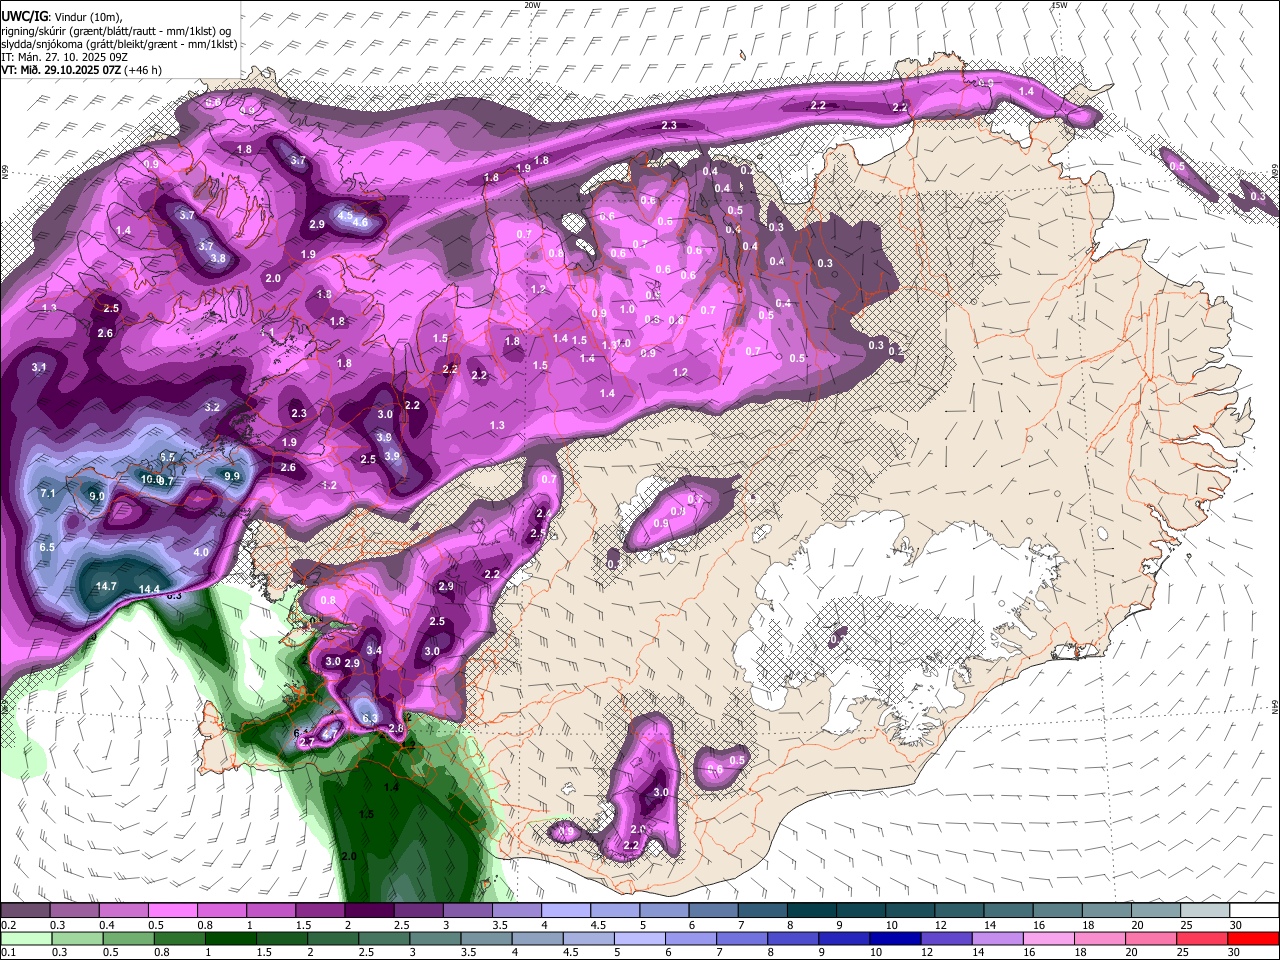Click the 4.6 value on the map
Image resolution: width=1280 pixels, height=960 pixels.
(360, 222)
